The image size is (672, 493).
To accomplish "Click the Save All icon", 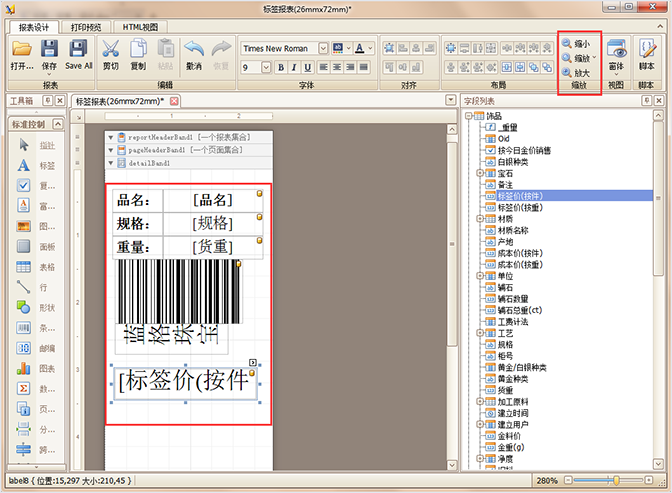I will click(79, 48).
